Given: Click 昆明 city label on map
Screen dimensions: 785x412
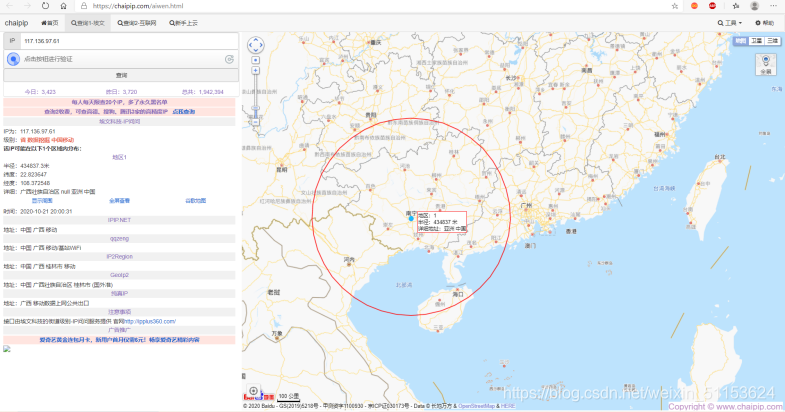Looking at the screenshot, I should point(282,170).
